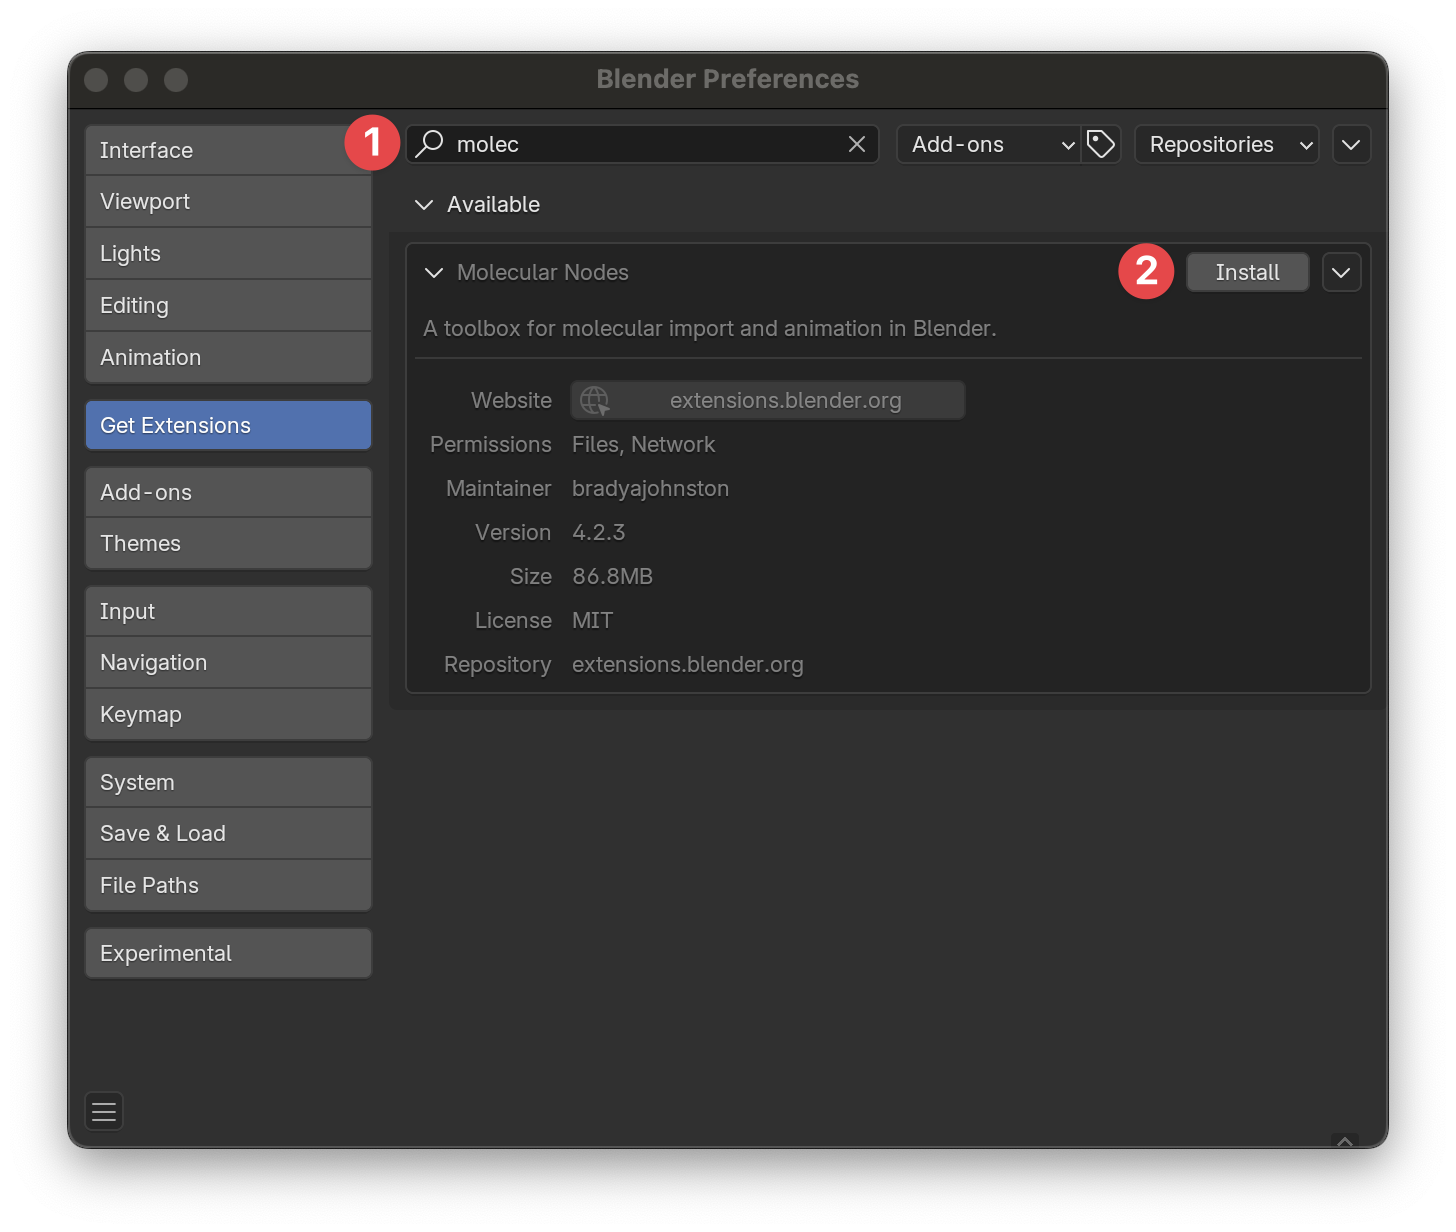Open the Themes preferences section
The height and width of the screenshot is (1232, 1456).
click(228, 543)
